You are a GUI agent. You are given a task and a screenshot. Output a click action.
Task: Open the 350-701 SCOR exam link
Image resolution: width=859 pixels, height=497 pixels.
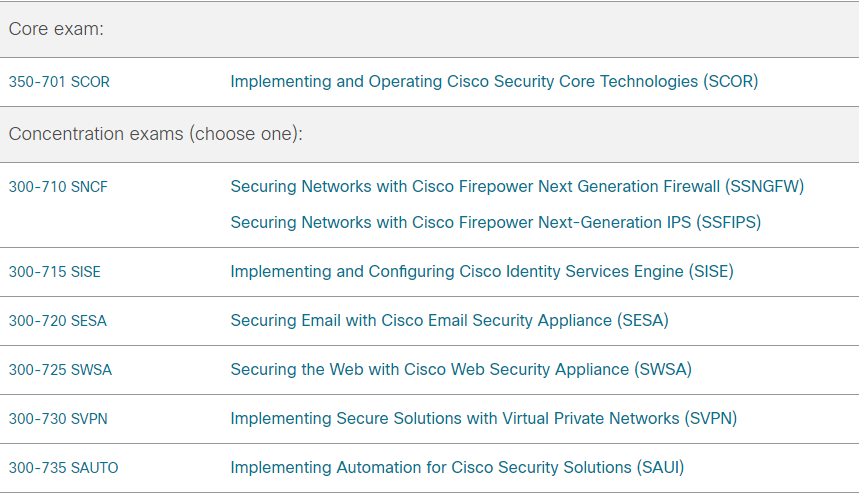tap(59, 82)
